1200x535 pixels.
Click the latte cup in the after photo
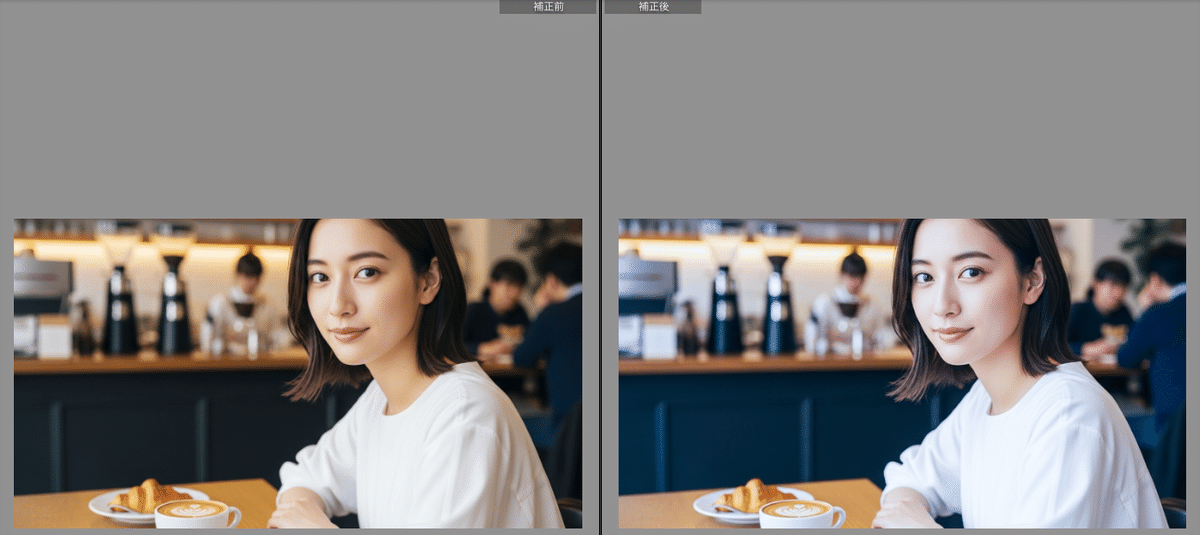click(800, 513)
